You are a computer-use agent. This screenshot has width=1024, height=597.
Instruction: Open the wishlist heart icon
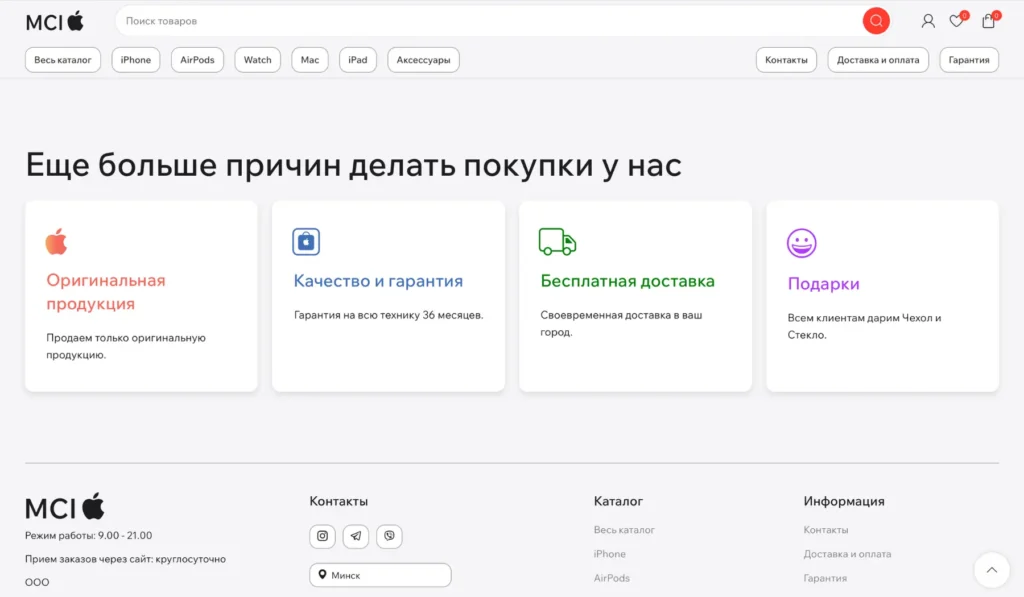[x=957, y=21]
